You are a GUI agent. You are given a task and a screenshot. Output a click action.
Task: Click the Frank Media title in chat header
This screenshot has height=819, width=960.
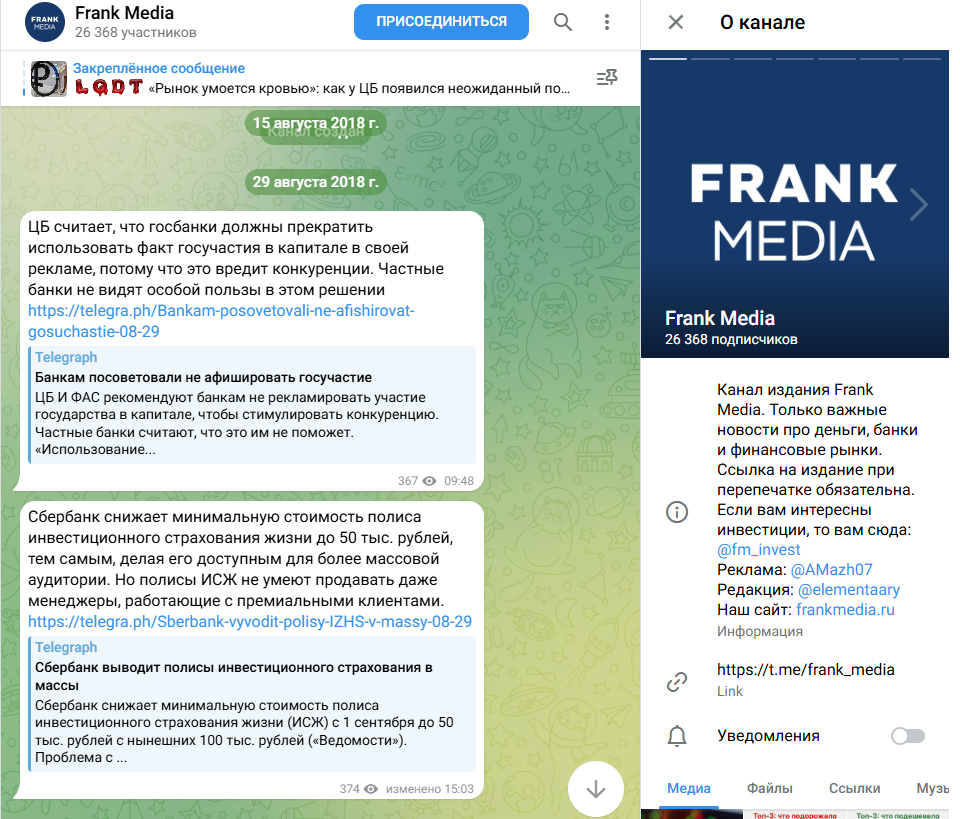124,13
